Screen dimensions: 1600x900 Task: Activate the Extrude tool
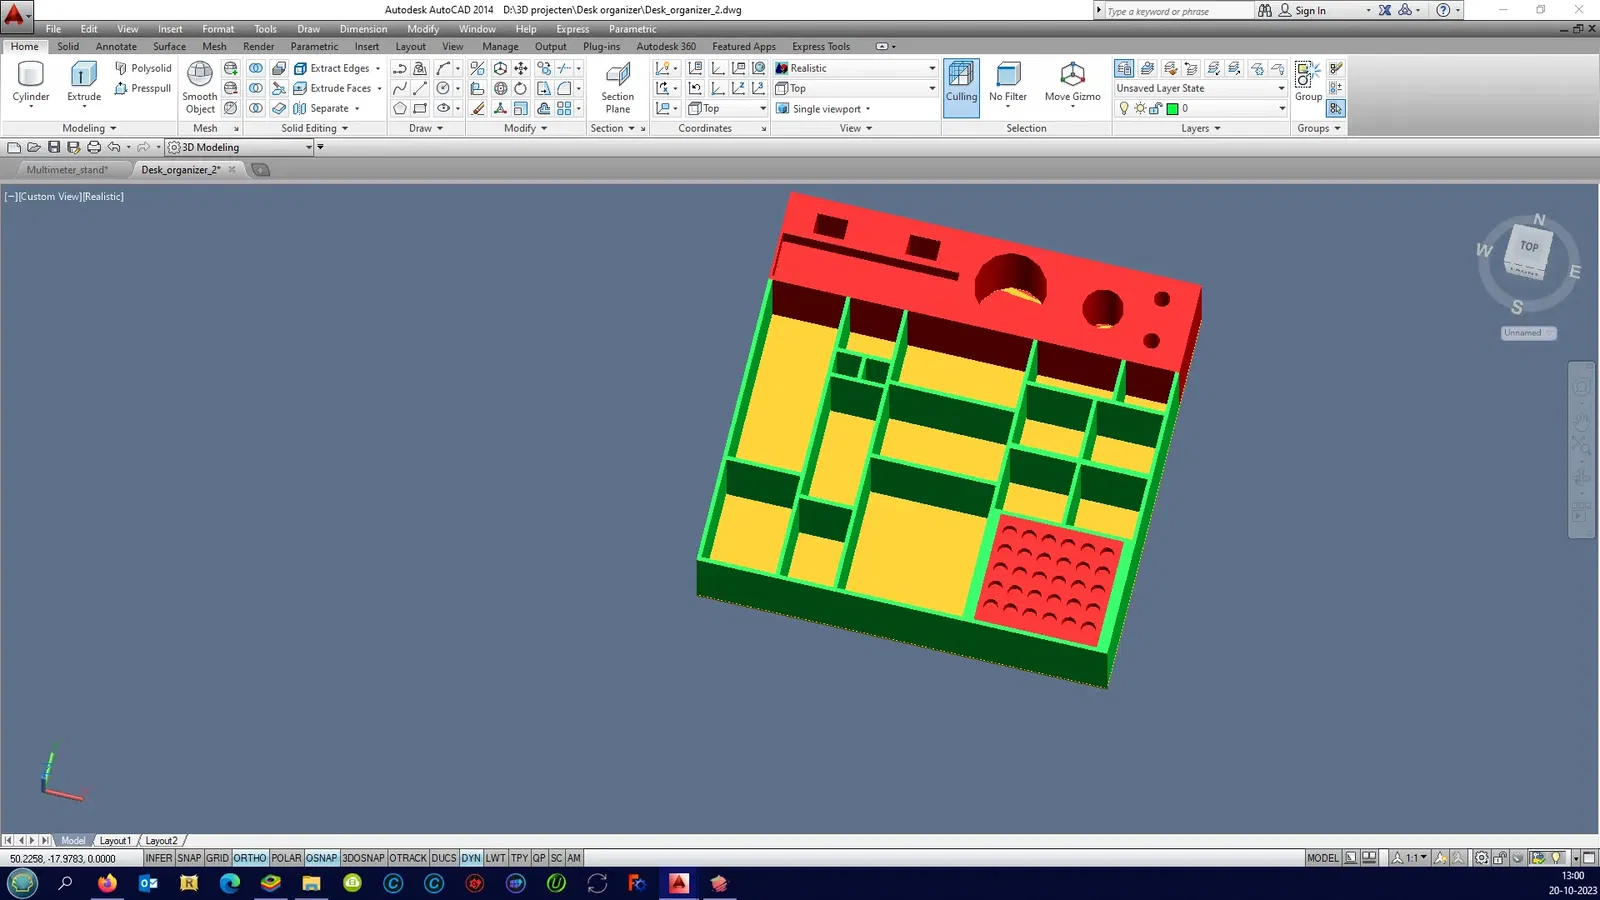[84, 84]
